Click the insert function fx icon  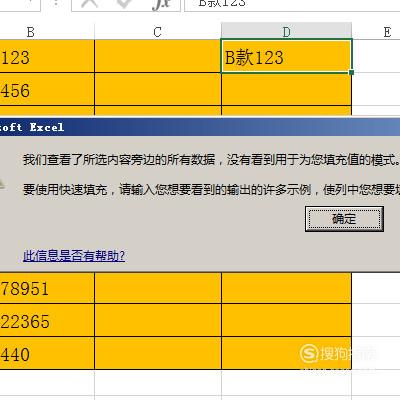pyautogui.click(x=162, y=4)
